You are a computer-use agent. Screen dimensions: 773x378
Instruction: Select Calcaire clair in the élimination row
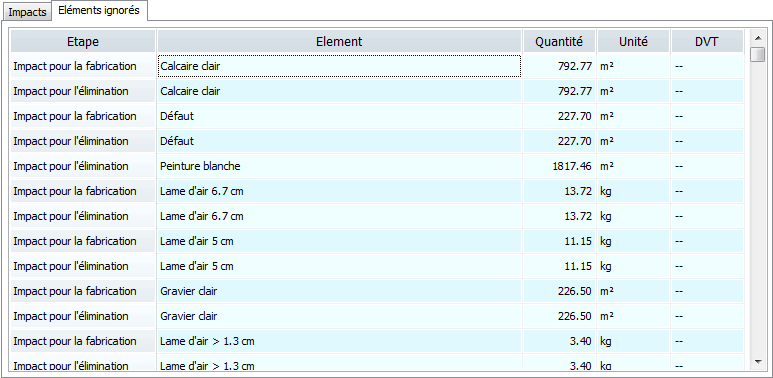click(x=339, y=91)
